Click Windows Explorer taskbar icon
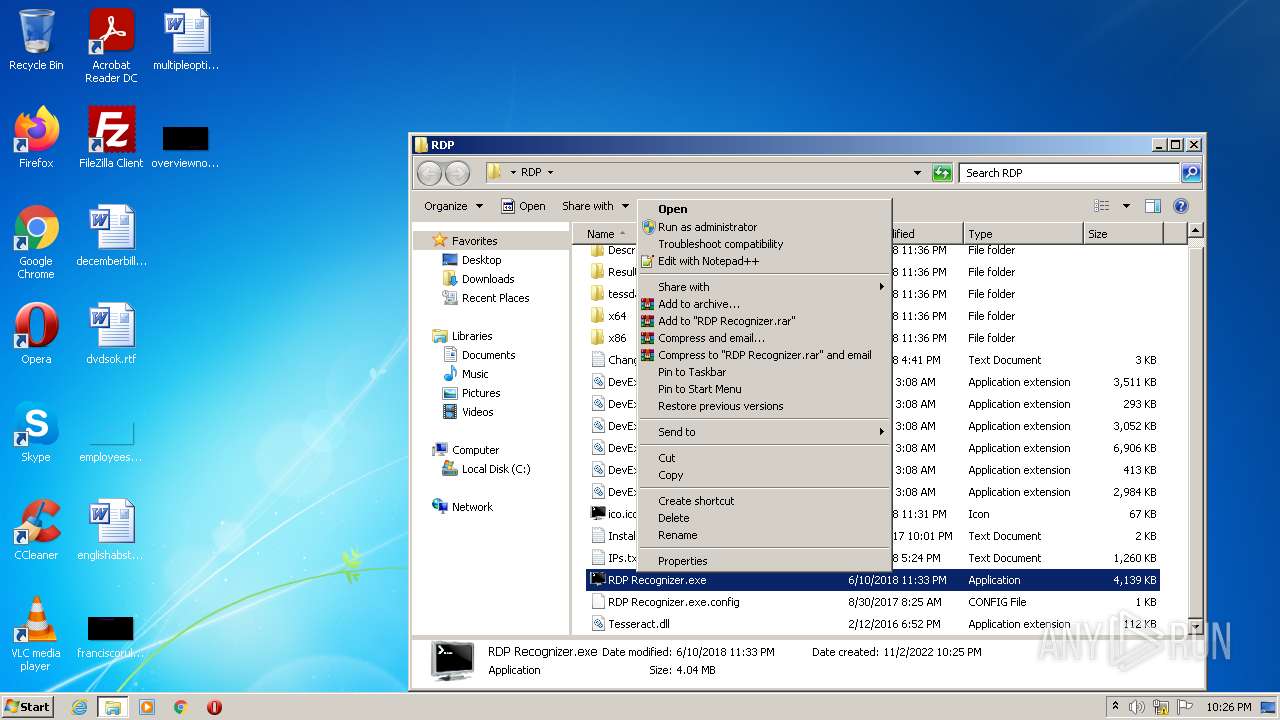Screen dimensions: 1280x720 point(112,707)
